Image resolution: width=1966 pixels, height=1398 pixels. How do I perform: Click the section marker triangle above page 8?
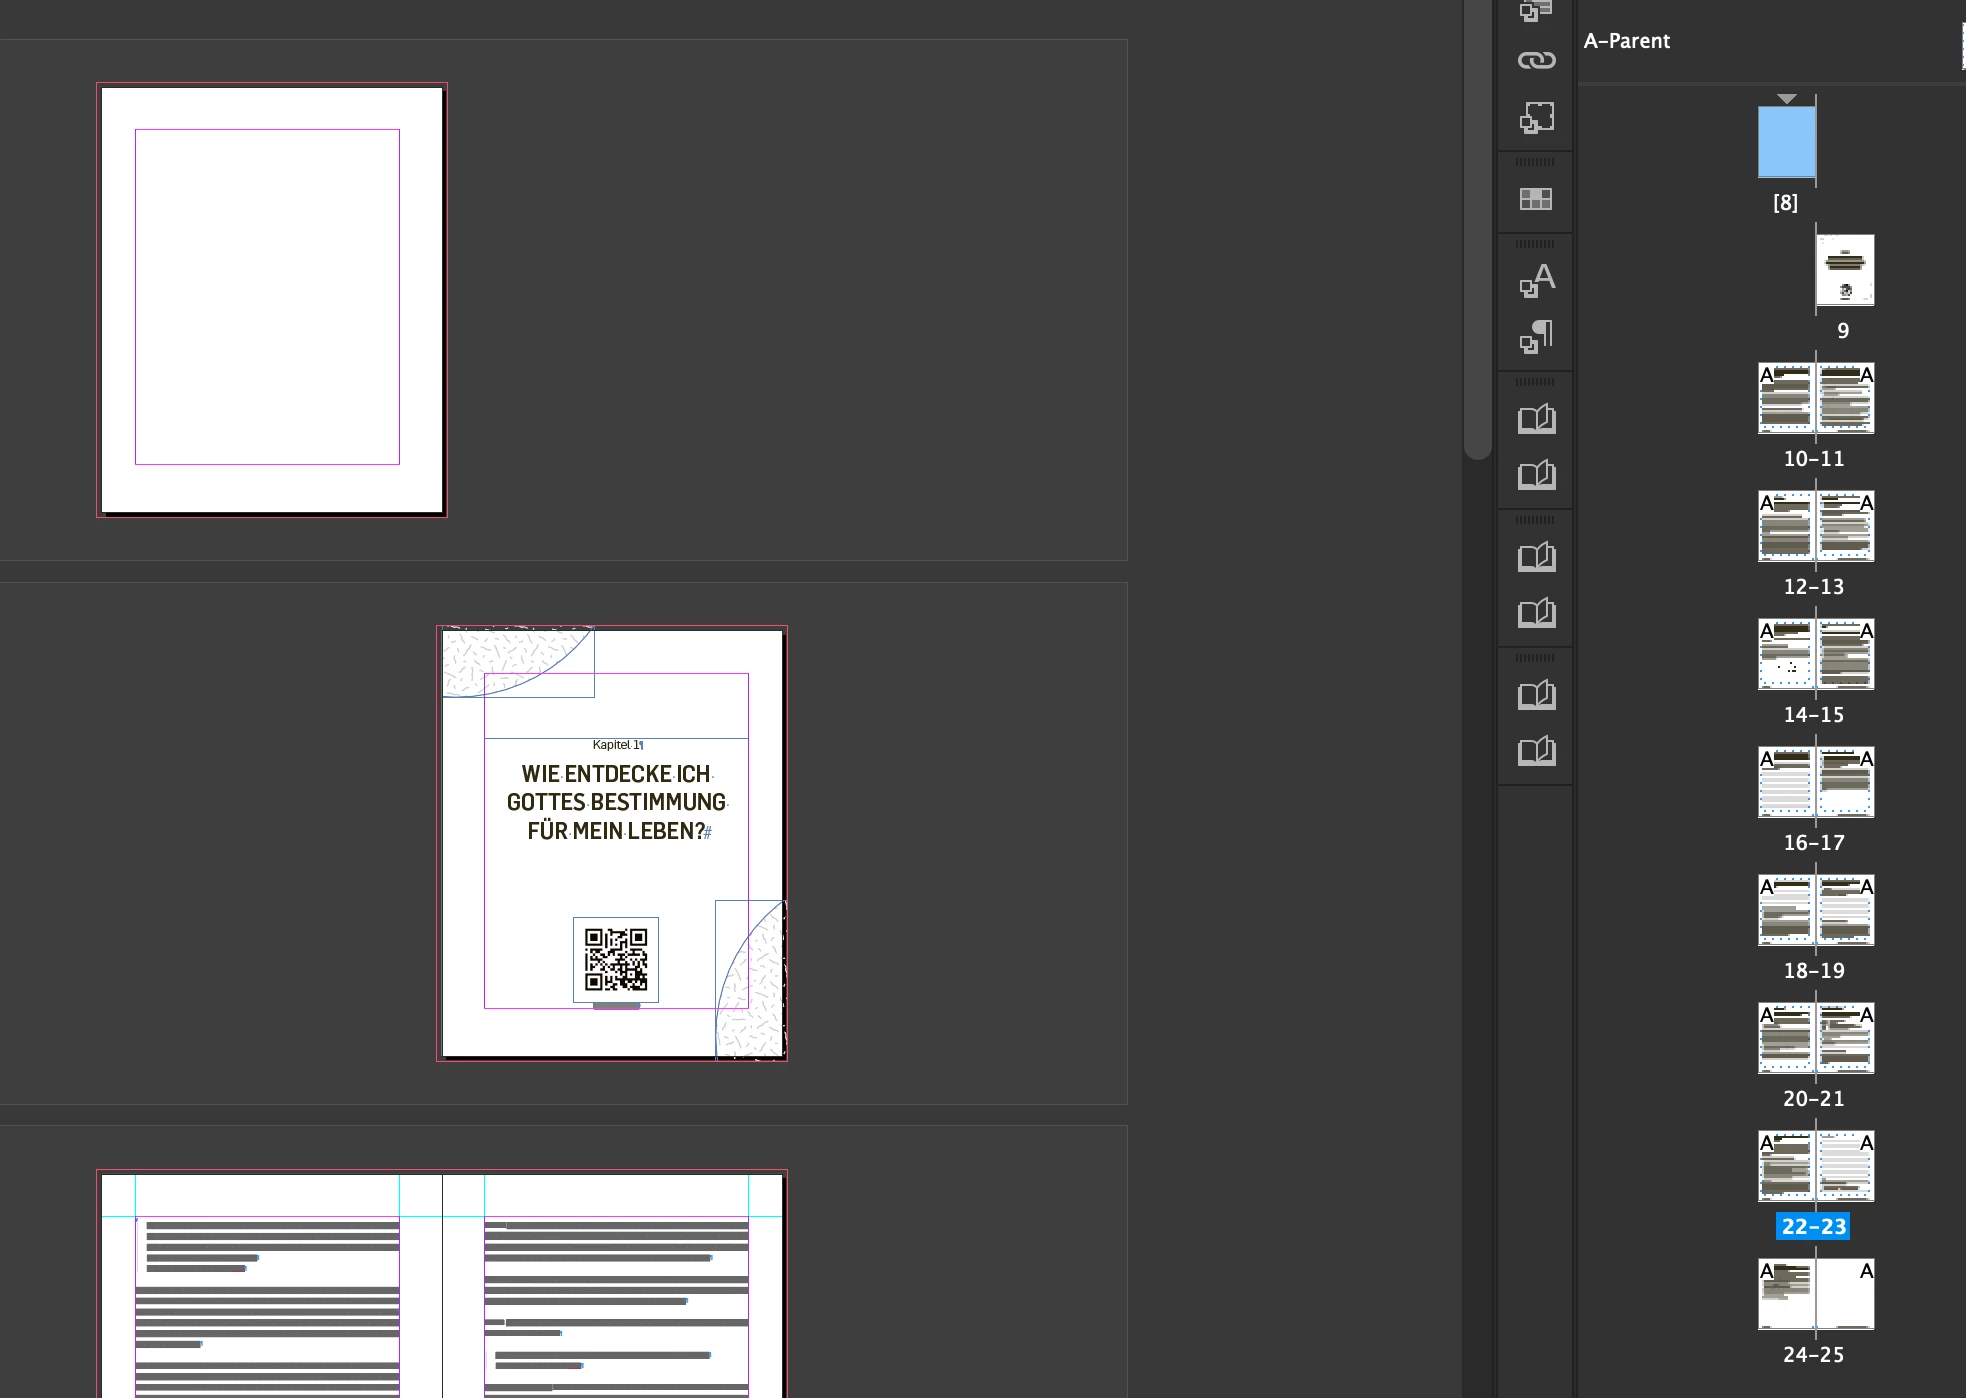[1787, 99]
